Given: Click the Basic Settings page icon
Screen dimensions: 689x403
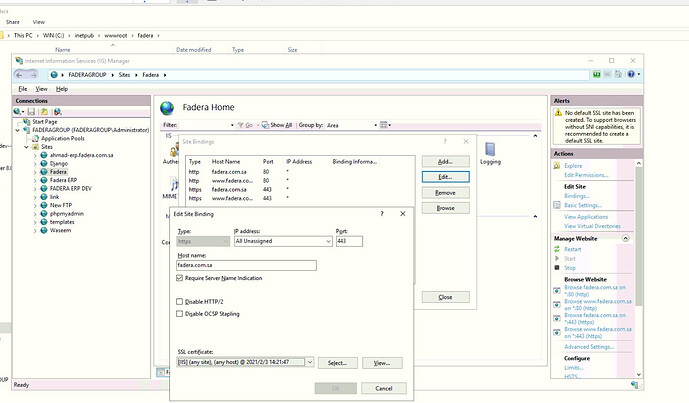Looking at the screenshot, I should tap(557, 205).
